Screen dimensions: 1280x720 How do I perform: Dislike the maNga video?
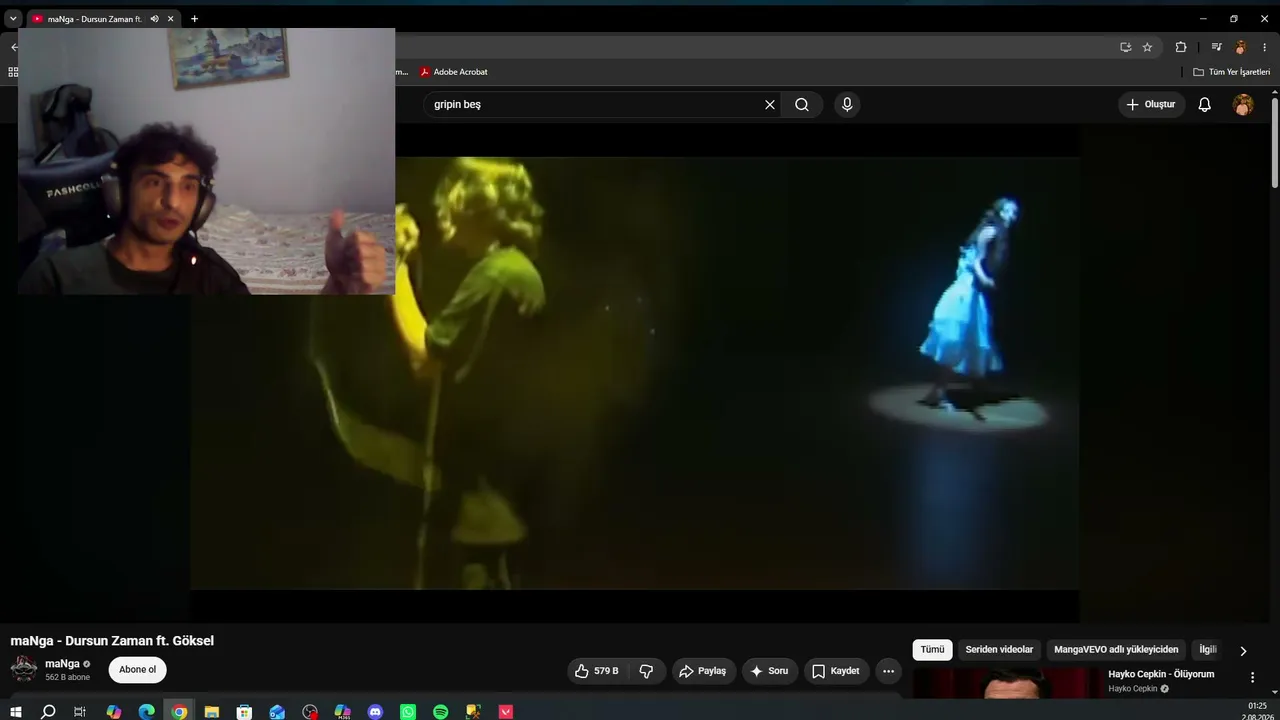(x=646, y=671)
